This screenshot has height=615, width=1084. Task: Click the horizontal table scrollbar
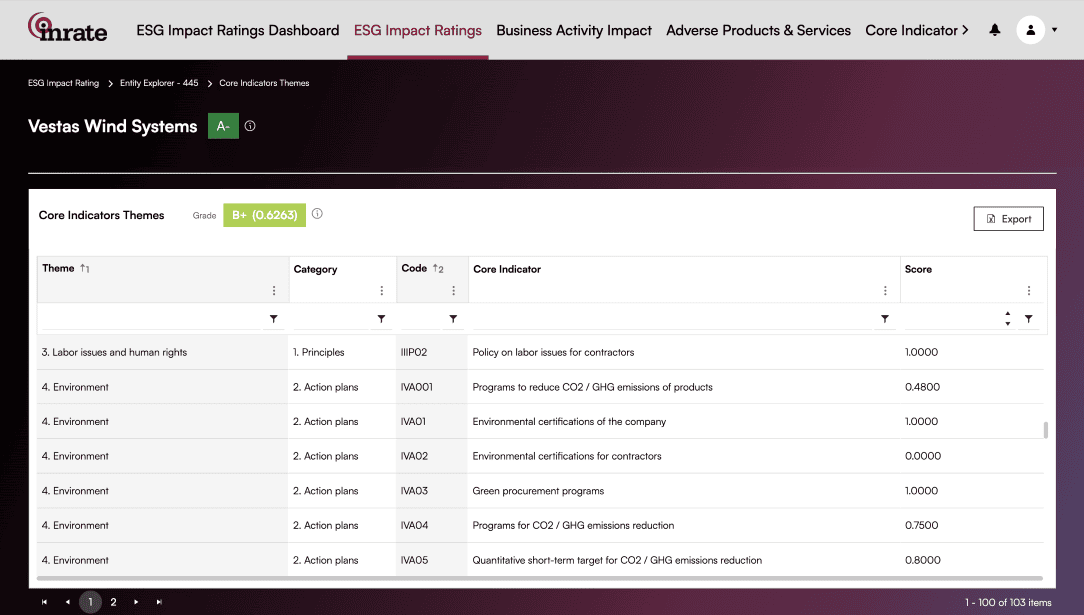539,578
